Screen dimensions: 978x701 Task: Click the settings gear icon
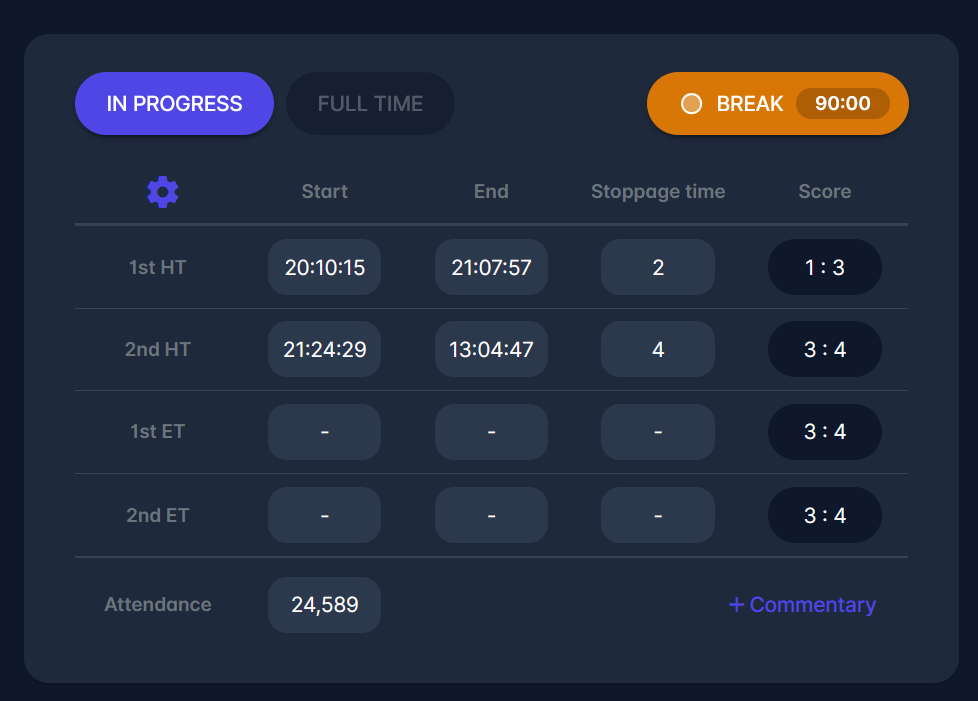pyautogui.click(x=162, y=192)
